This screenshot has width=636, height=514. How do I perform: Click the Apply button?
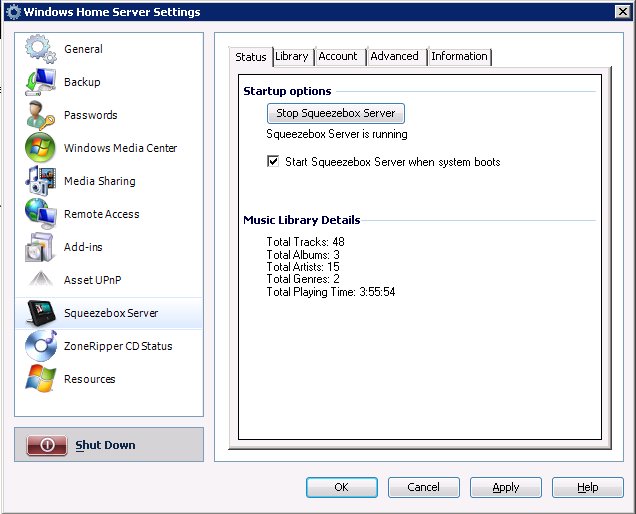coord(505,487)
